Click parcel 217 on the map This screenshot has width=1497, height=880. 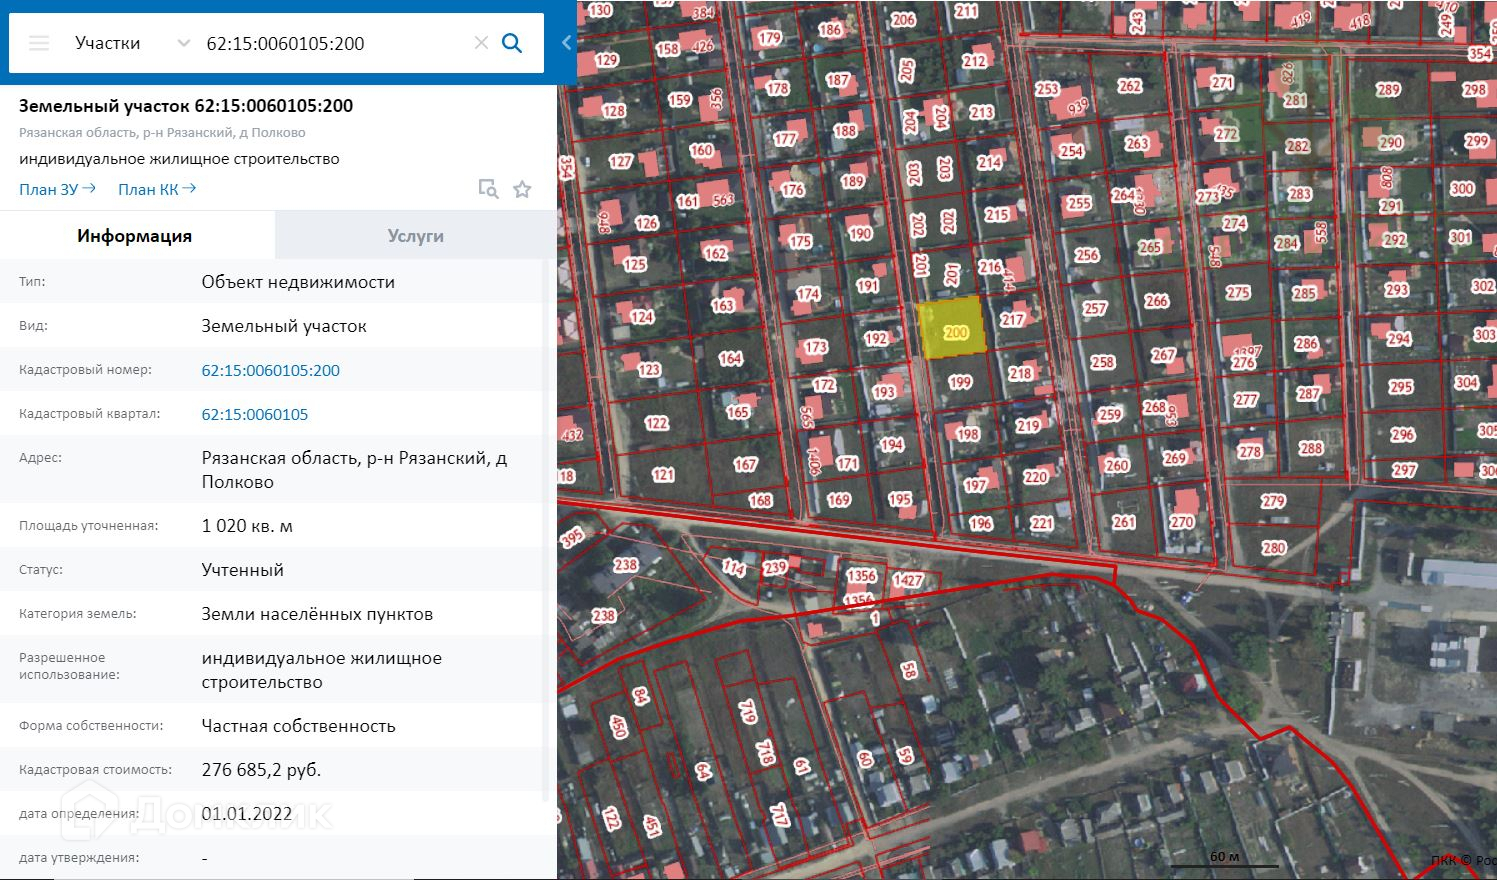(x=1013, y=319)
